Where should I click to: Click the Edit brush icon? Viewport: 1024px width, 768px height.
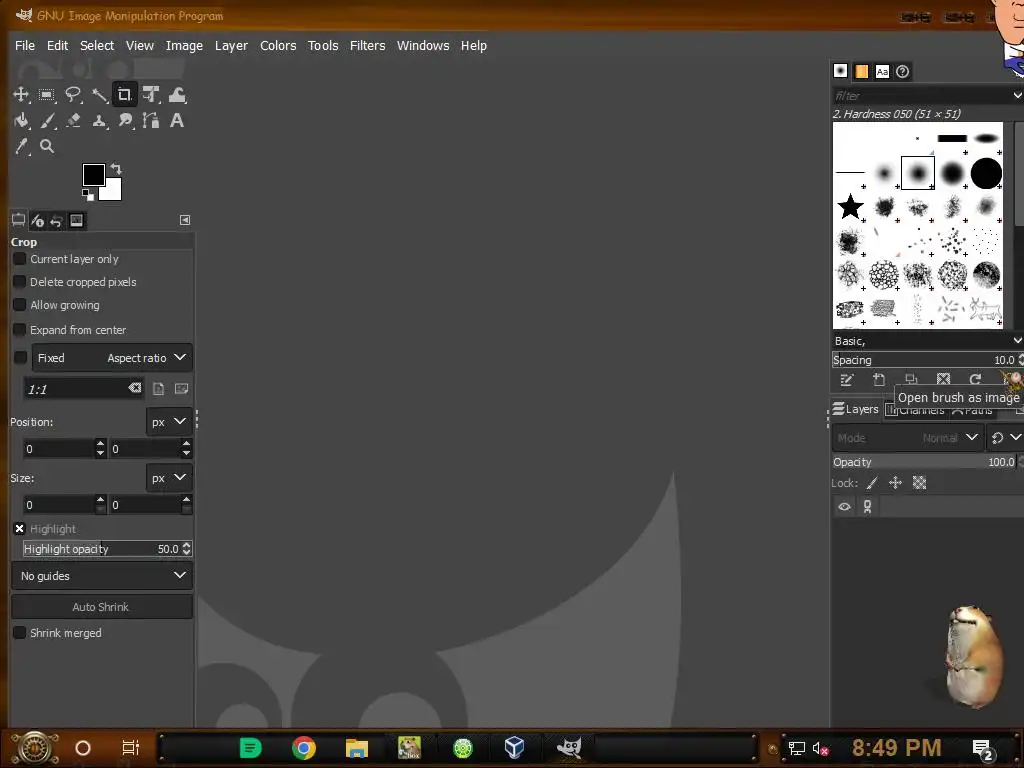(847, 379)
